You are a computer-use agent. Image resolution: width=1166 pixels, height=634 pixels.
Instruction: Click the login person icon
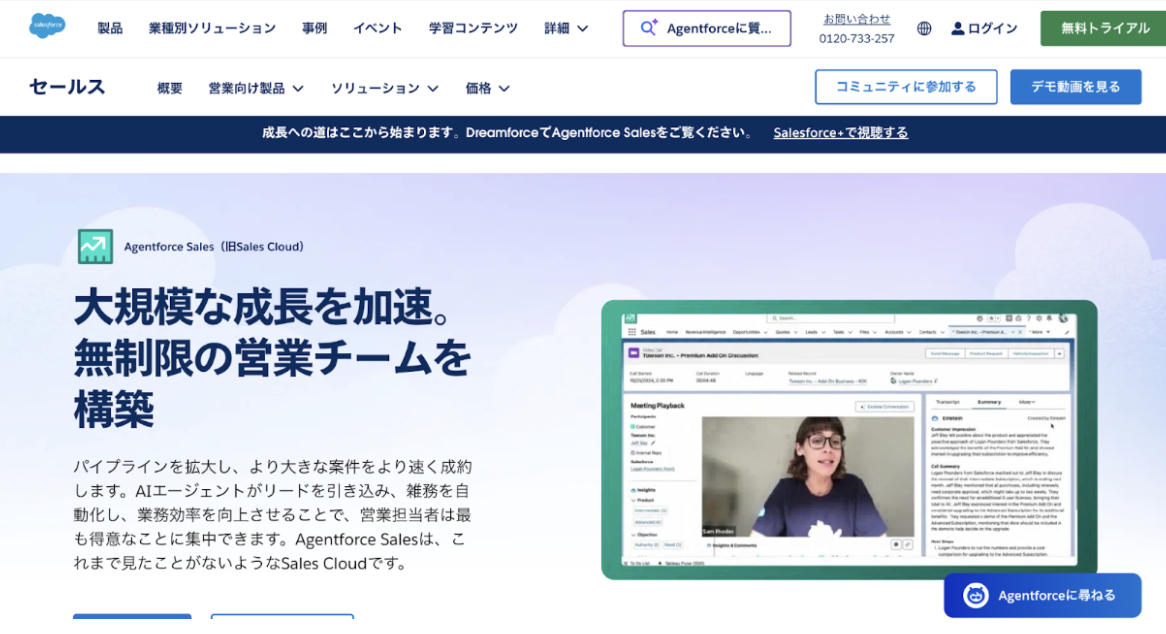click(x=958, y=29)
